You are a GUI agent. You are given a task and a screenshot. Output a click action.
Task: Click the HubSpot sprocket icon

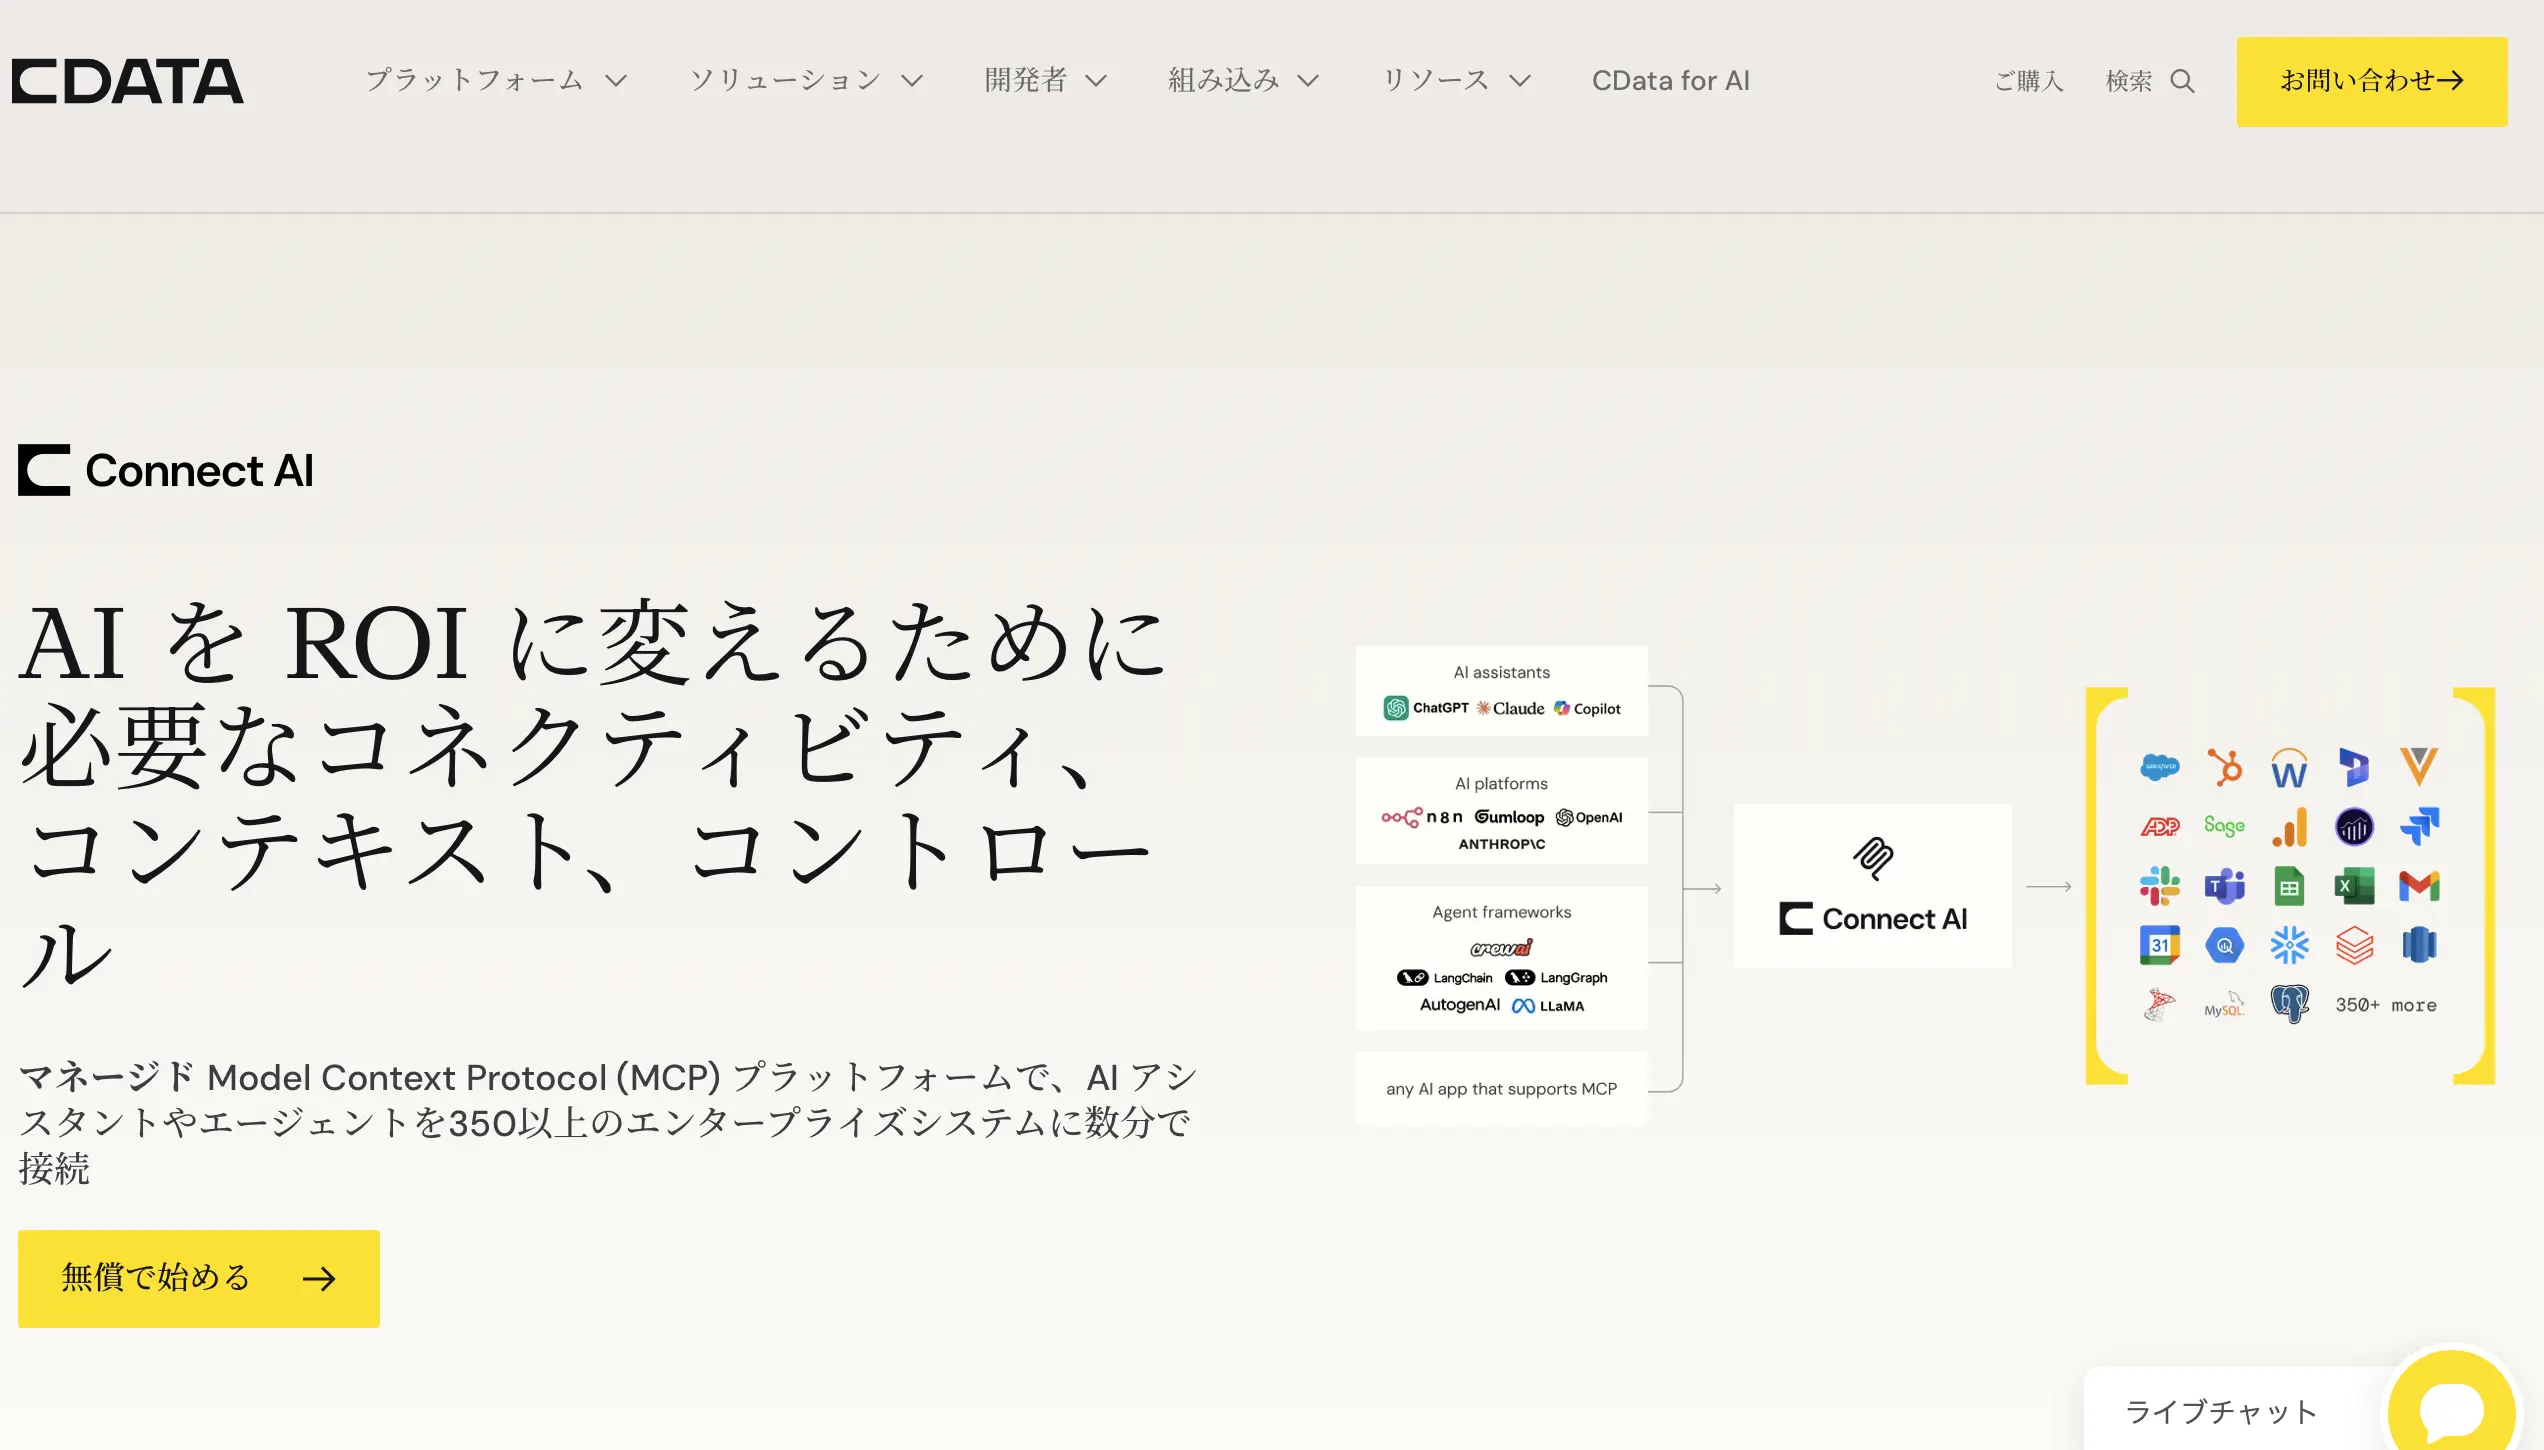click(x=2225, y=767)
